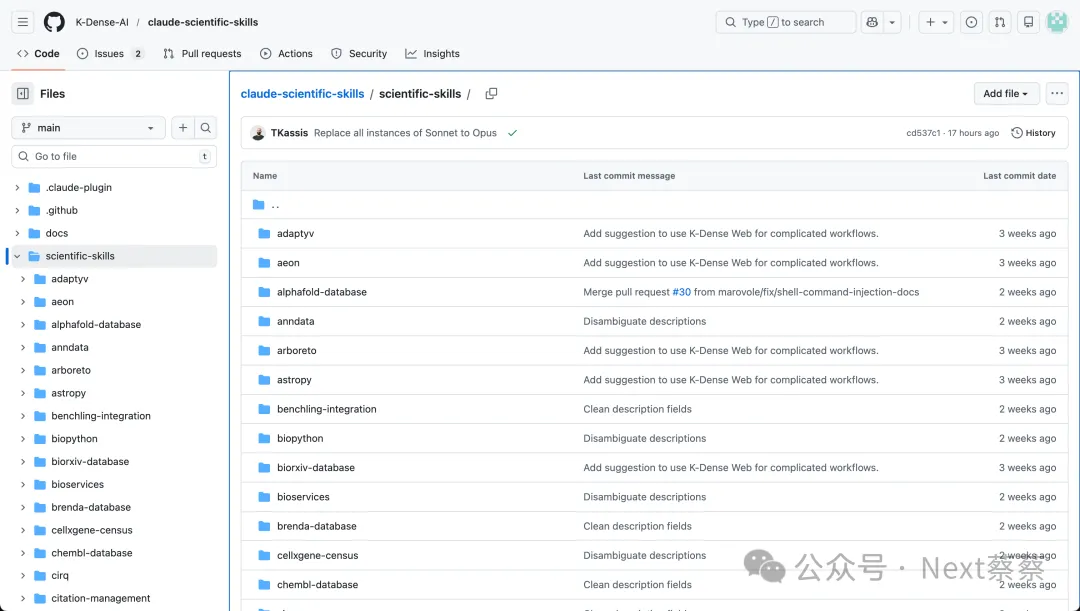Open the more options ellipsis button

pyautogui.click(x=1057, y=94)
